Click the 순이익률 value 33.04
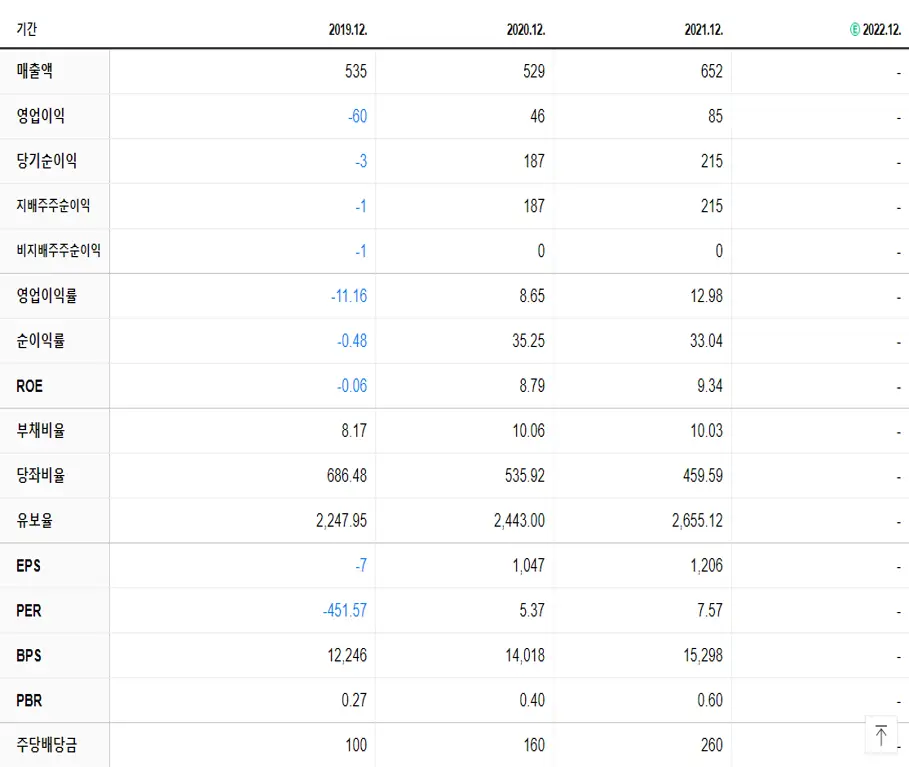 point(707,341)
